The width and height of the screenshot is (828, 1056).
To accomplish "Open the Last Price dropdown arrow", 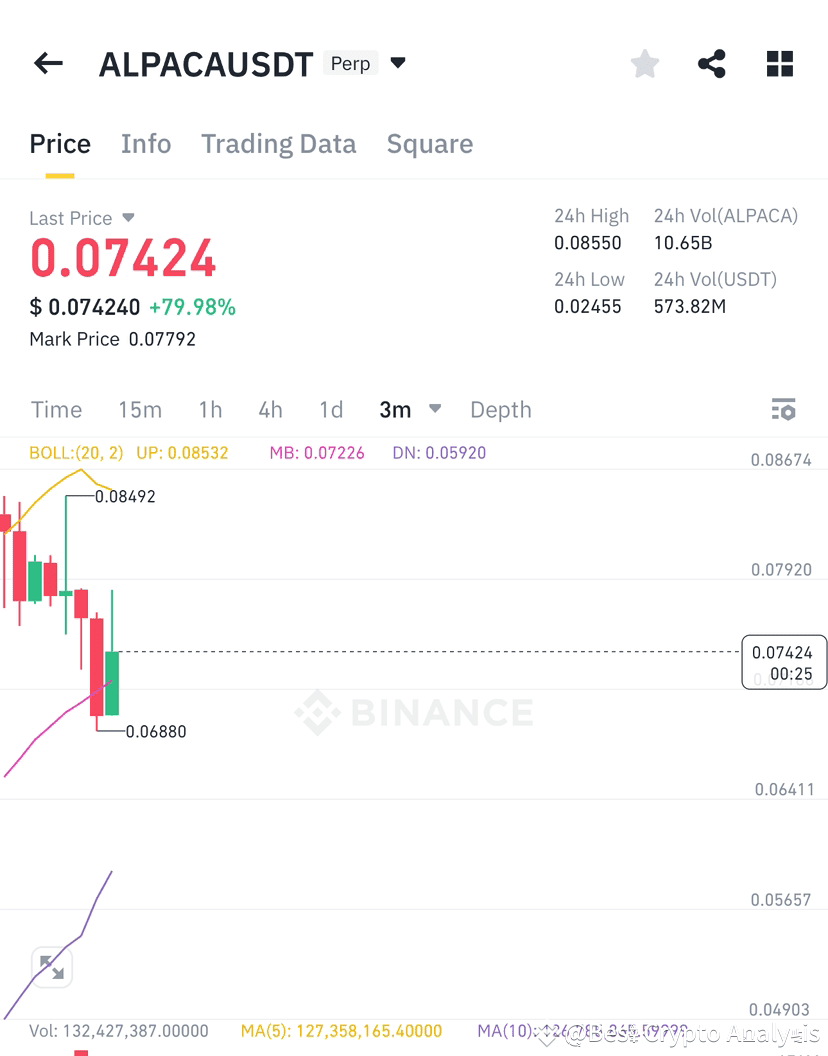I will [x=128, y=218].
